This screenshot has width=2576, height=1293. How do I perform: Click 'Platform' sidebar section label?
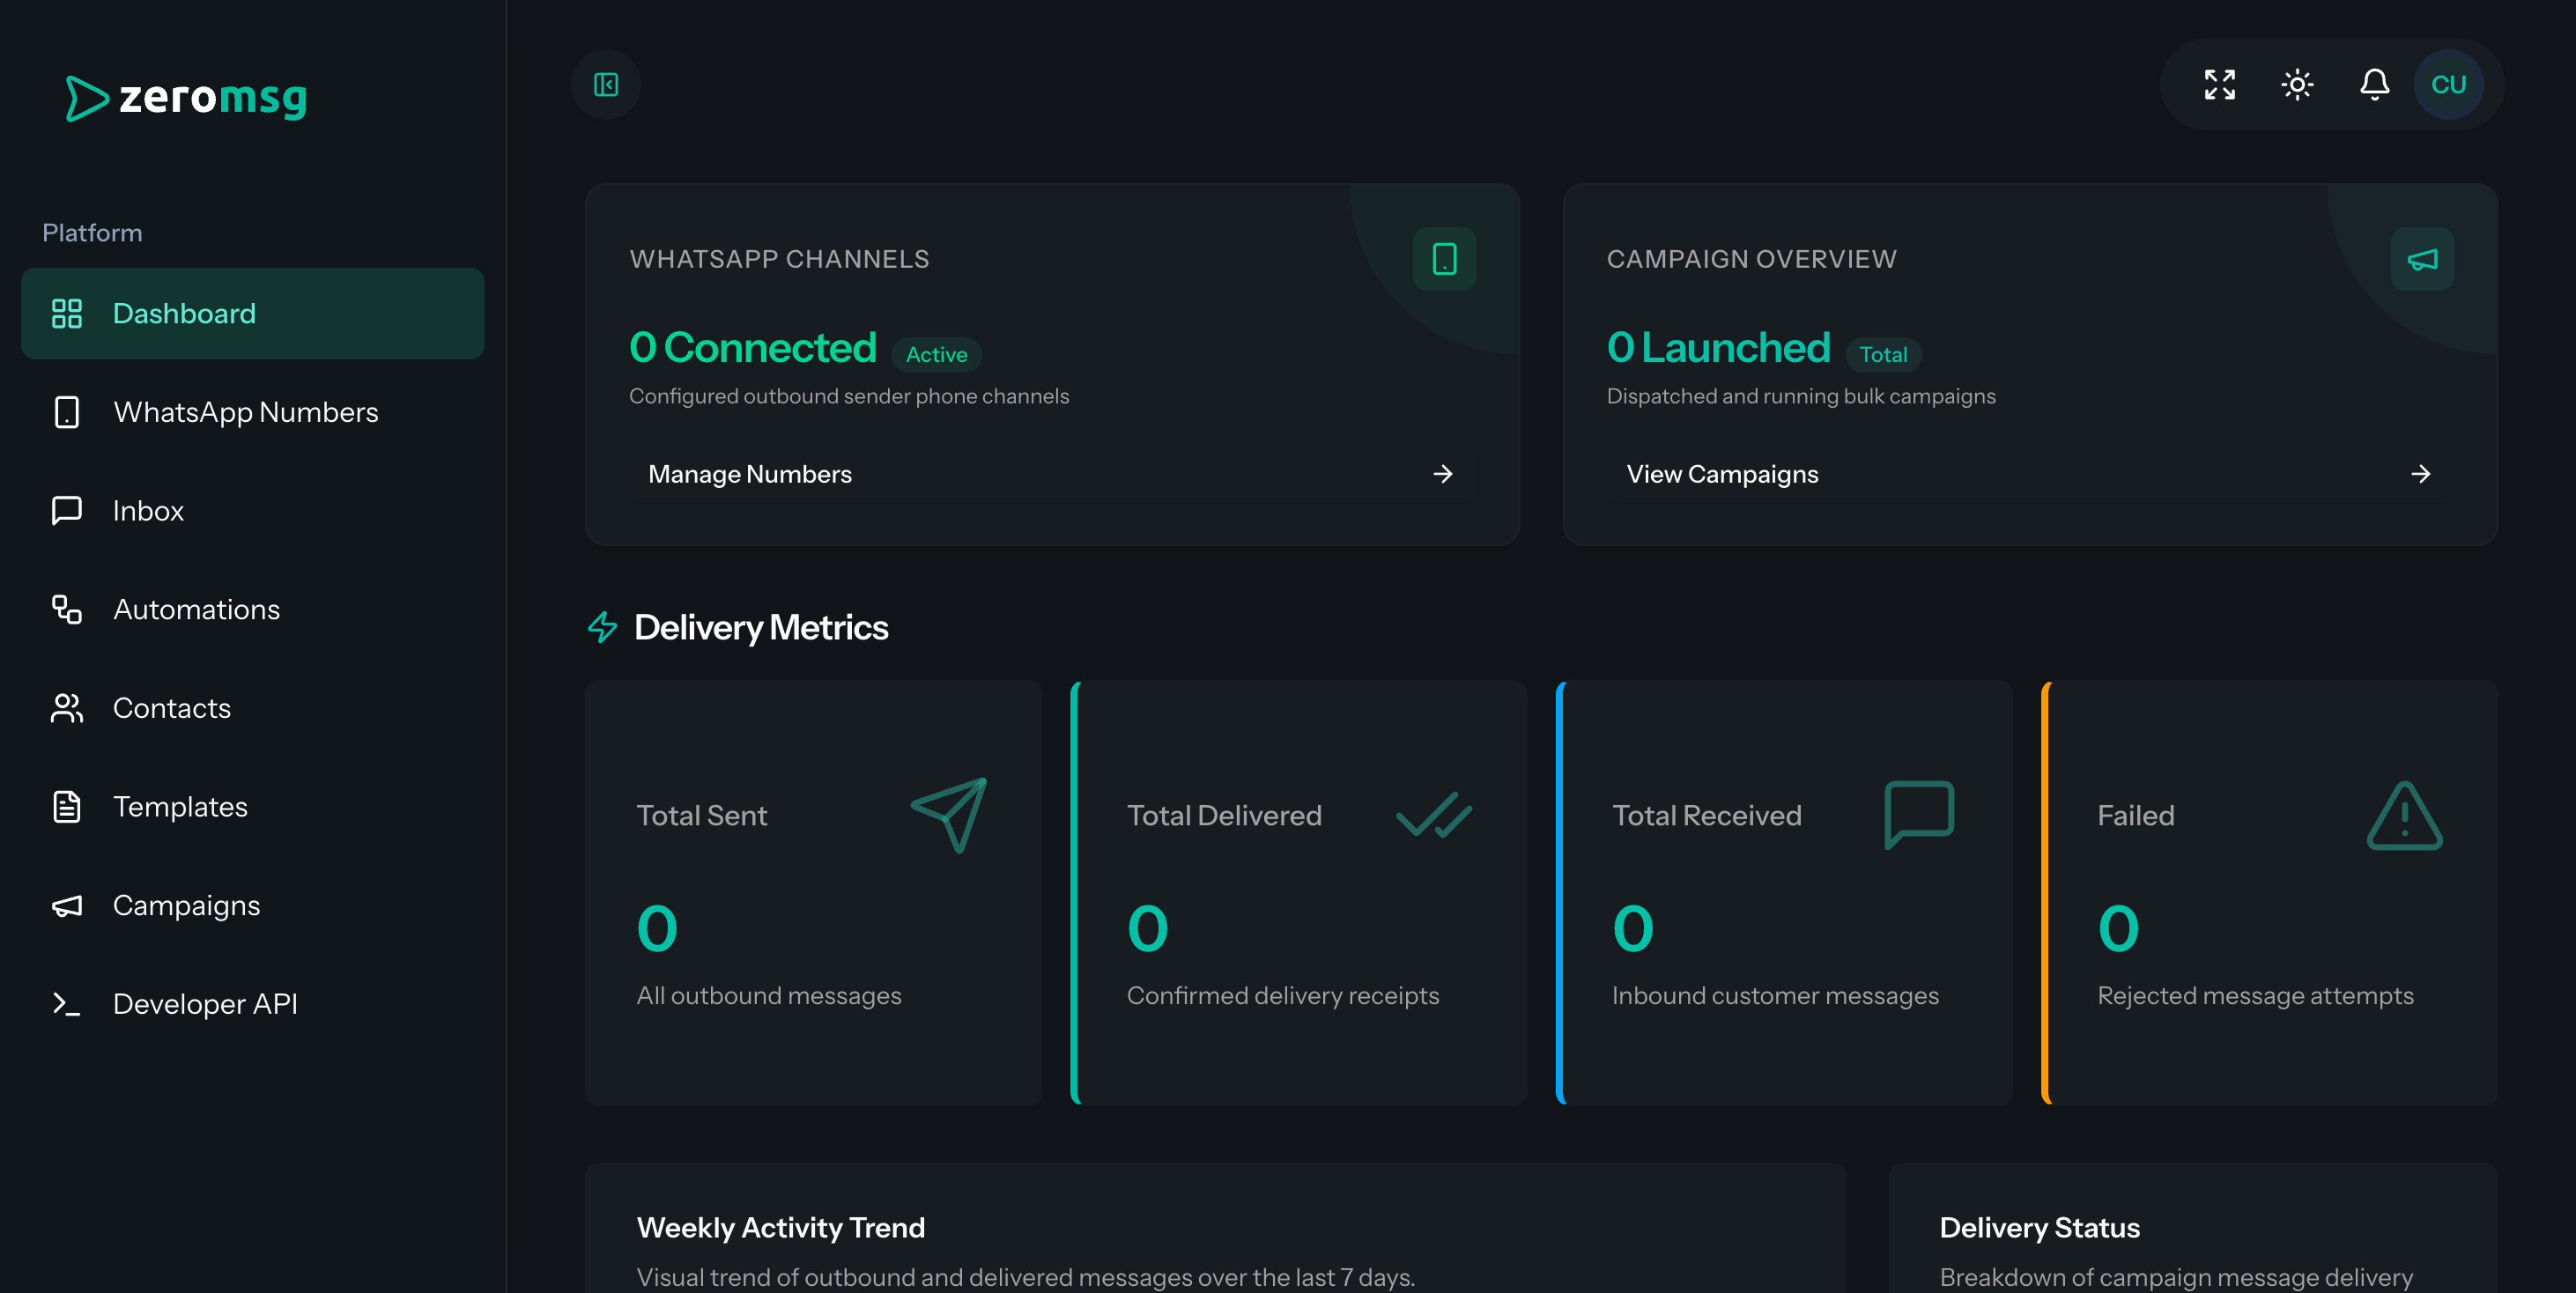point(92,233)
